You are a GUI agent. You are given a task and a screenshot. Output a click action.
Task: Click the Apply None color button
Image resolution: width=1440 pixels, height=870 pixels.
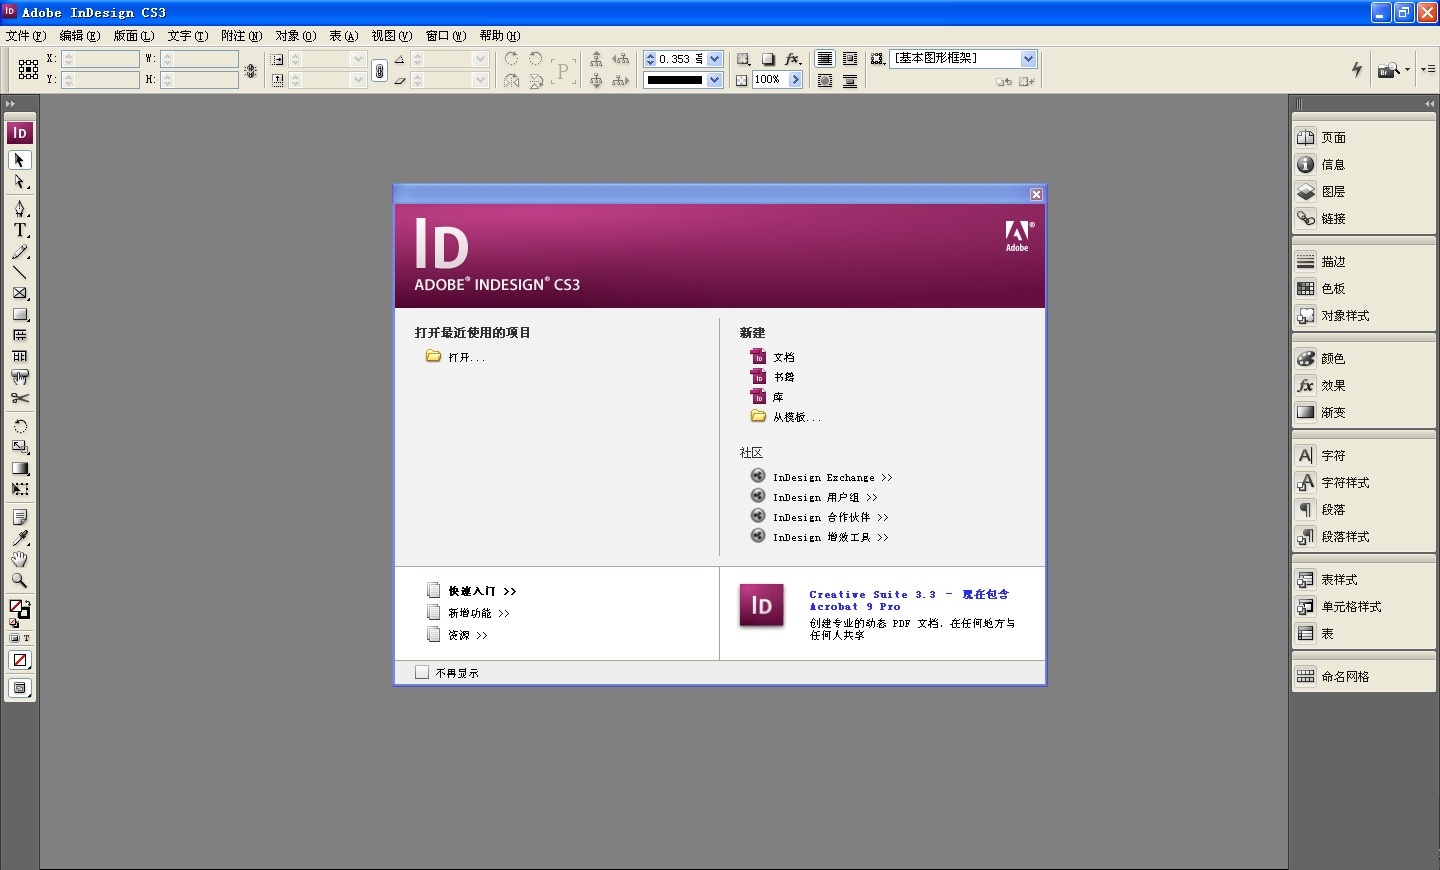tap(20, 660)
